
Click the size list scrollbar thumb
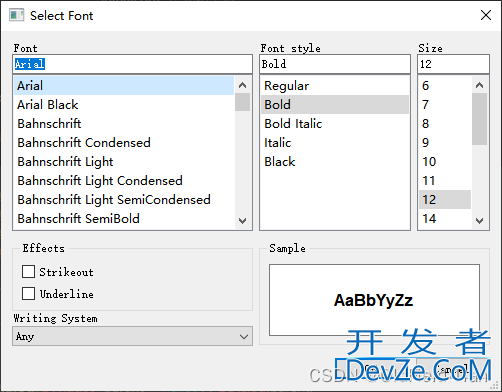pos(480,119)
